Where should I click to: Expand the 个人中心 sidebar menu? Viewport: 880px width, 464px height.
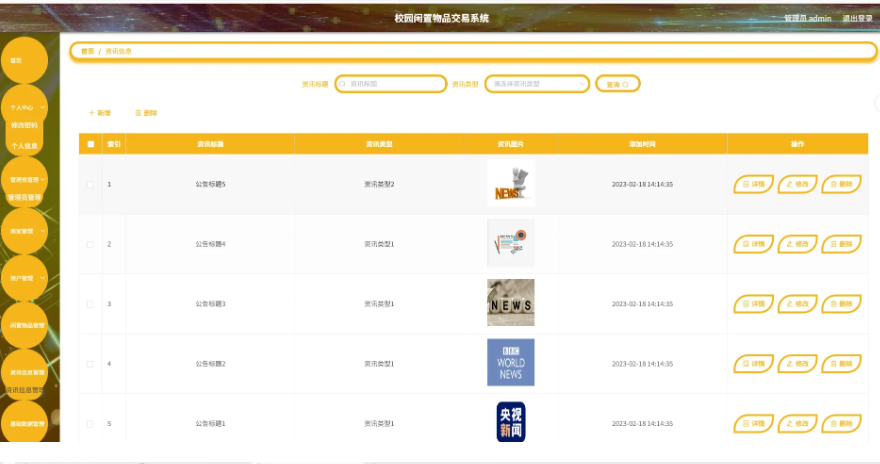[x=25, y=107]
